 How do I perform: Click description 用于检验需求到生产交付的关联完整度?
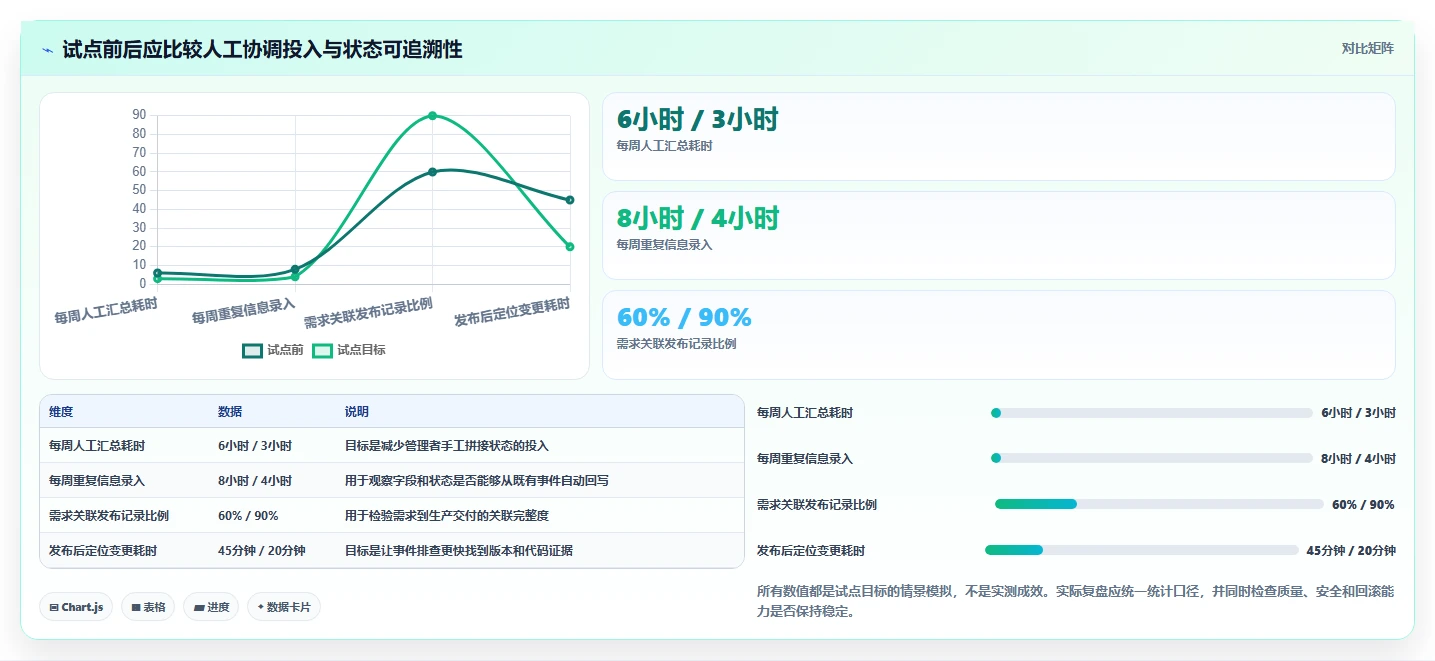(x=447, y=516)
